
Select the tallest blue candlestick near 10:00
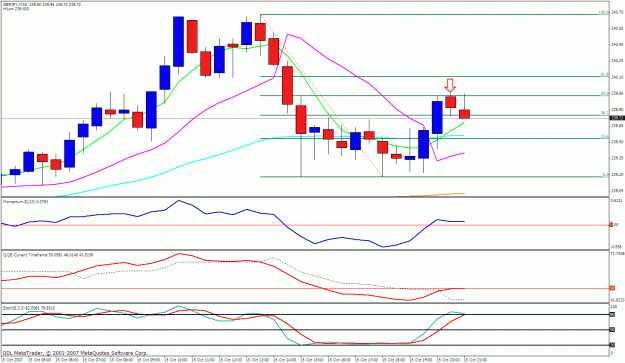[178, 41]
